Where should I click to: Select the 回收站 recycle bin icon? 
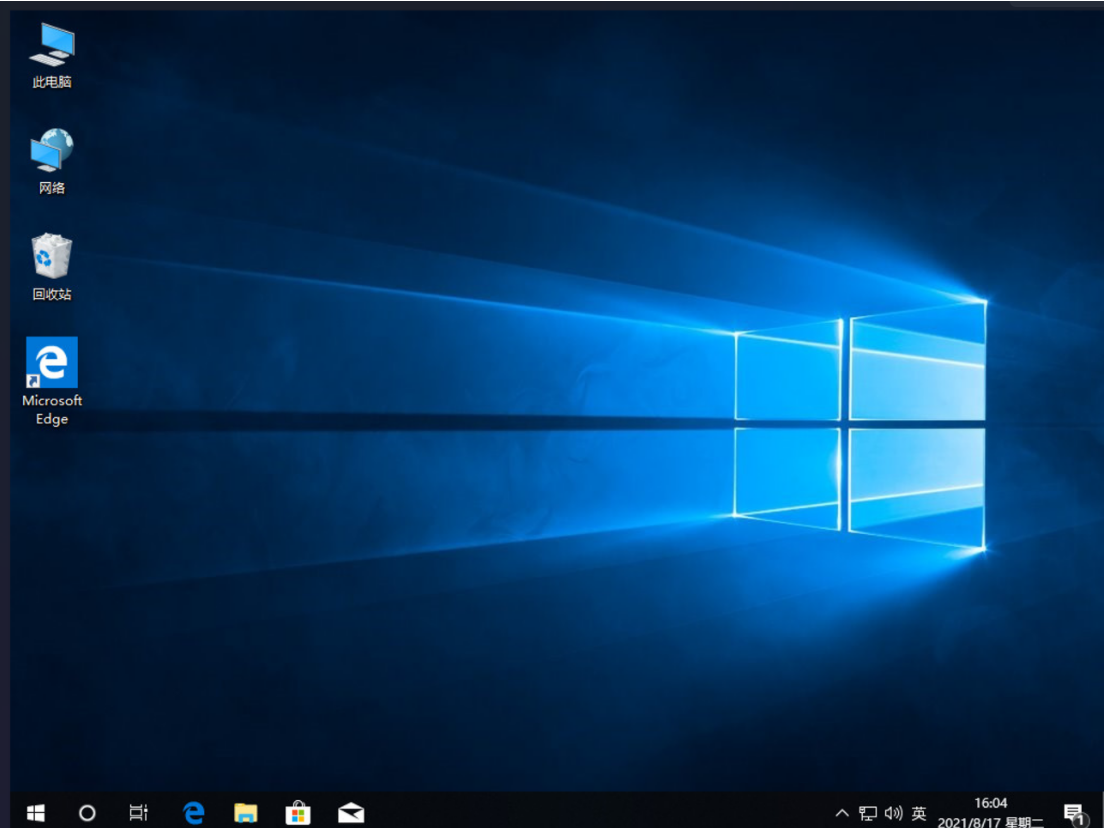(x=52, y=267)
